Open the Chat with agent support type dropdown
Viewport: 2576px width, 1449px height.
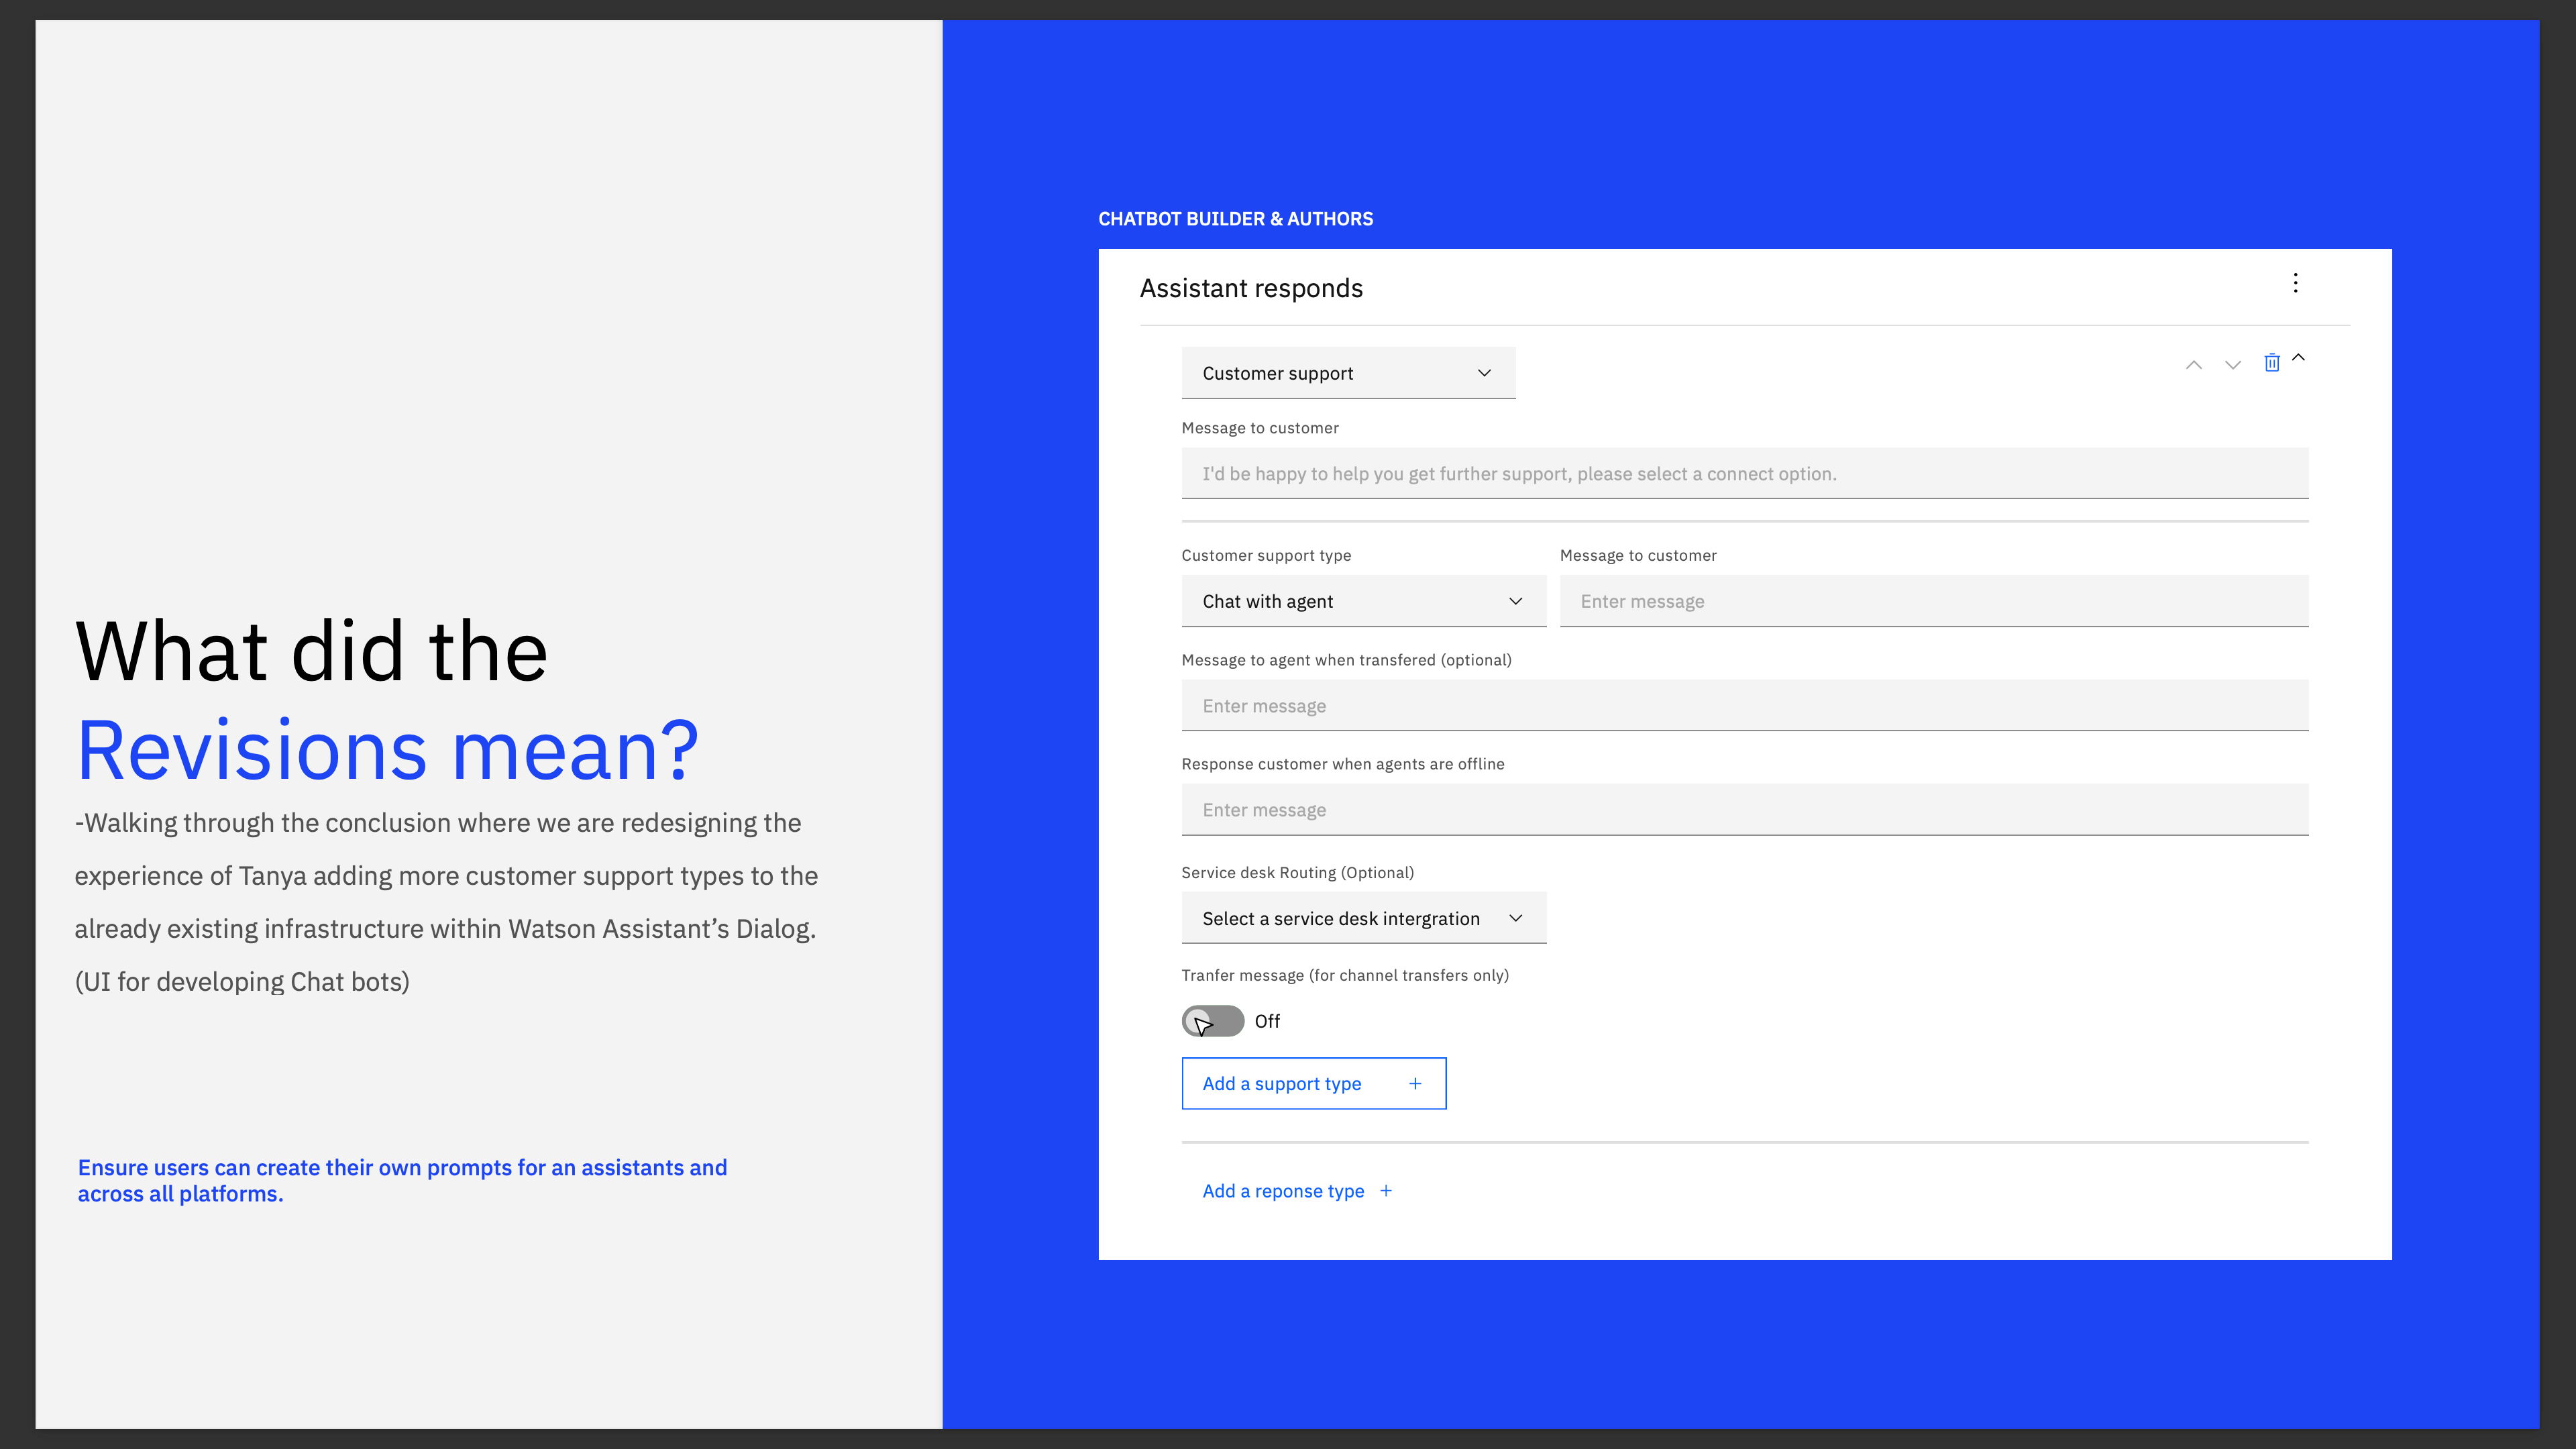[1364, 601]
